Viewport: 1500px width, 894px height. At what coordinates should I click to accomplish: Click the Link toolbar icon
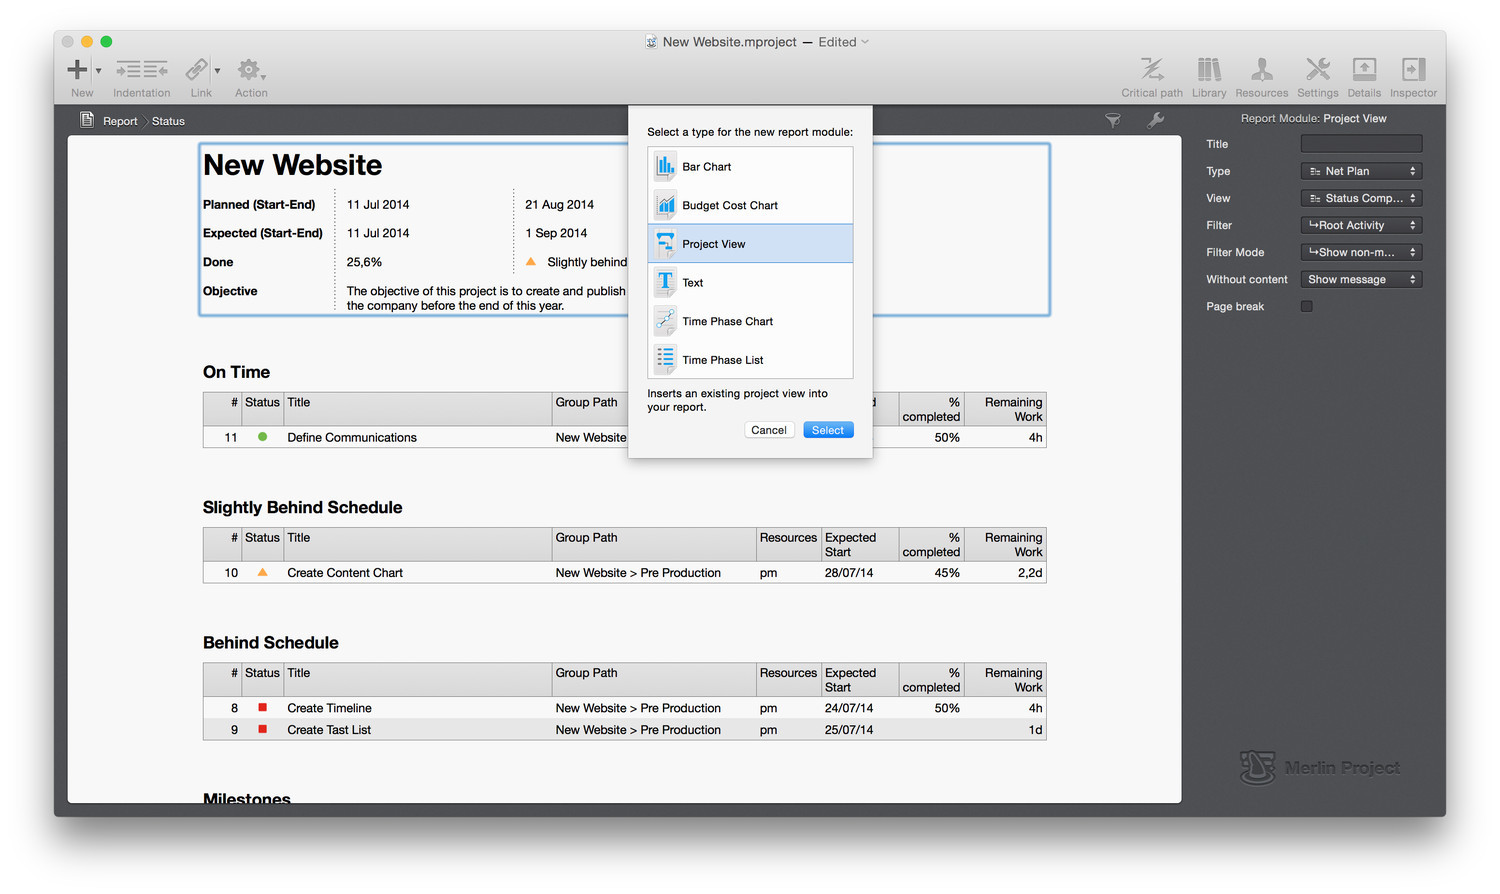(198, 70)
